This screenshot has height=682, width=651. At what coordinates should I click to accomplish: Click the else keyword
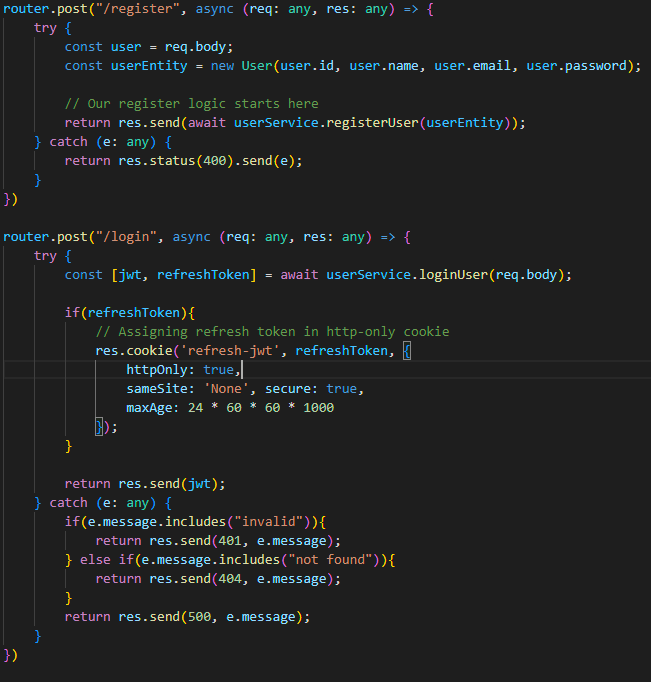95,559
